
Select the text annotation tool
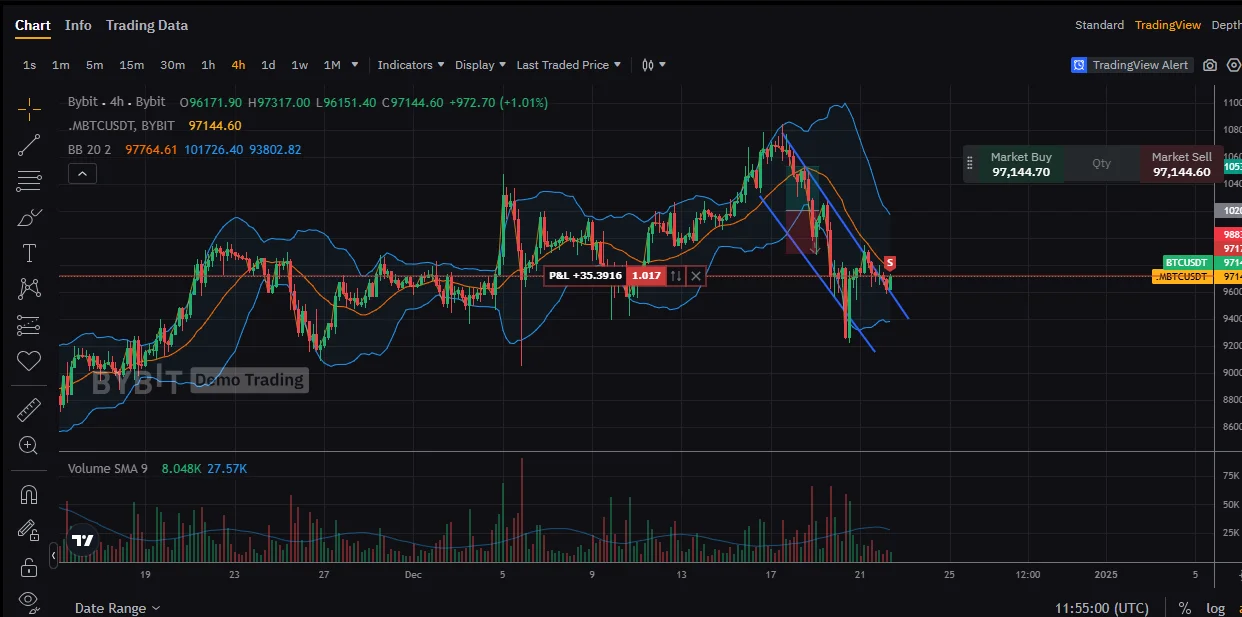[29, 253]
